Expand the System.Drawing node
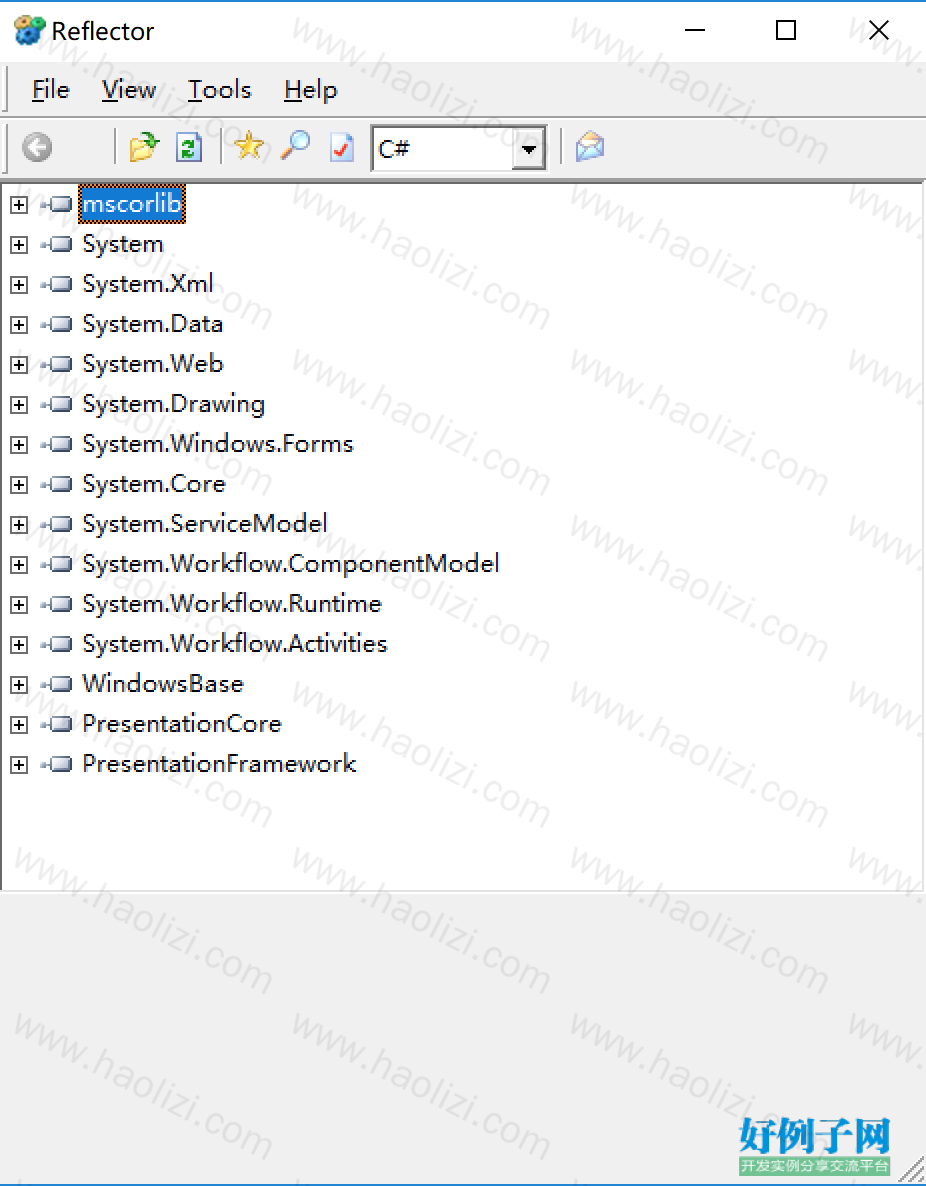This screenshot has height=1186, width=926. point(19,405)
